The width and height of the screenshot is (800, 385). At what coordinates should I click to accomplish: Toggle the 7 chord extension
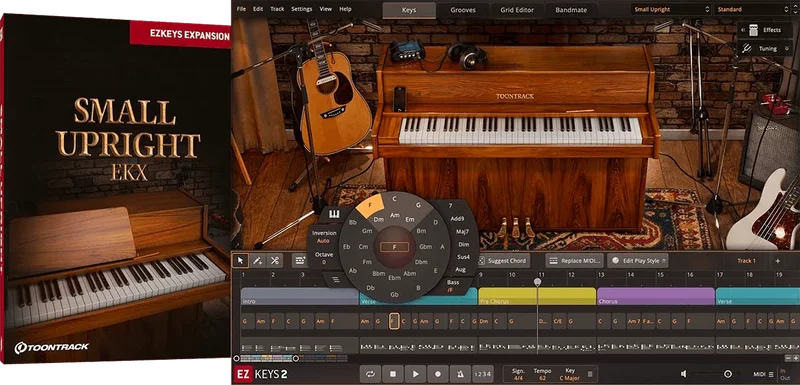point(450,206)
